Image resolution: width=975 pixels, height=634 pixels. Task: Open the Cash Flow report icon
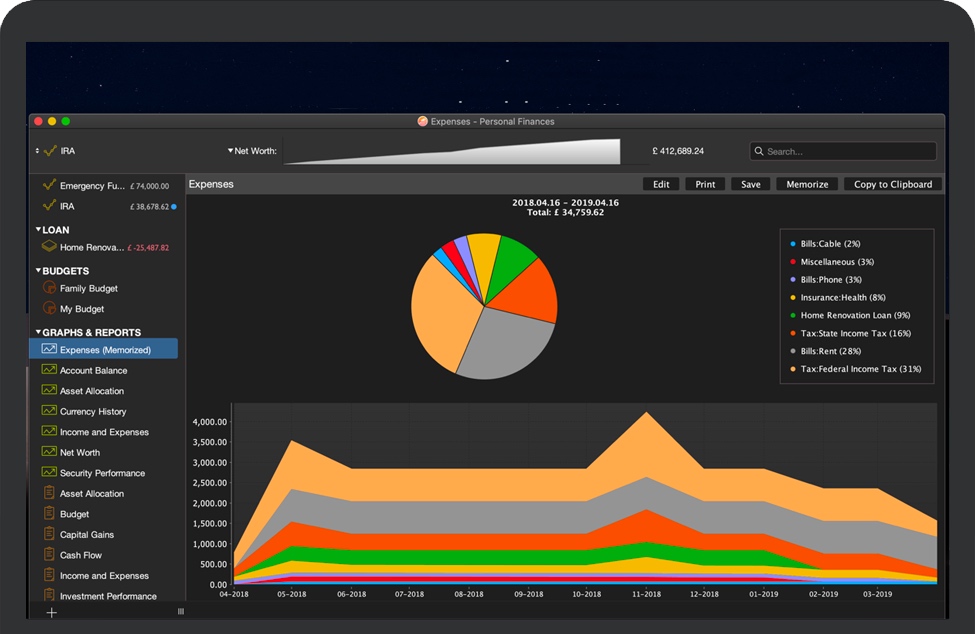click(x=49, y=554)
